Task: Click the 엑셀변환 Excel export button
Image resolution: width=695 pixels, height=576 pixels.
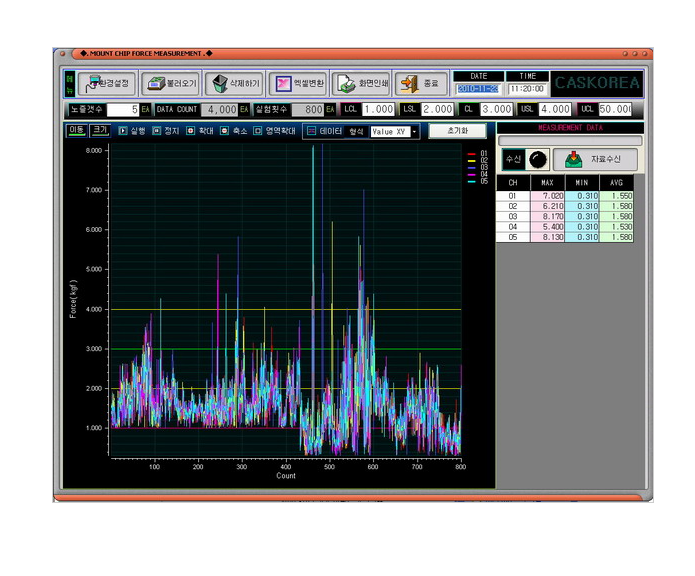Action: (299, 83)
